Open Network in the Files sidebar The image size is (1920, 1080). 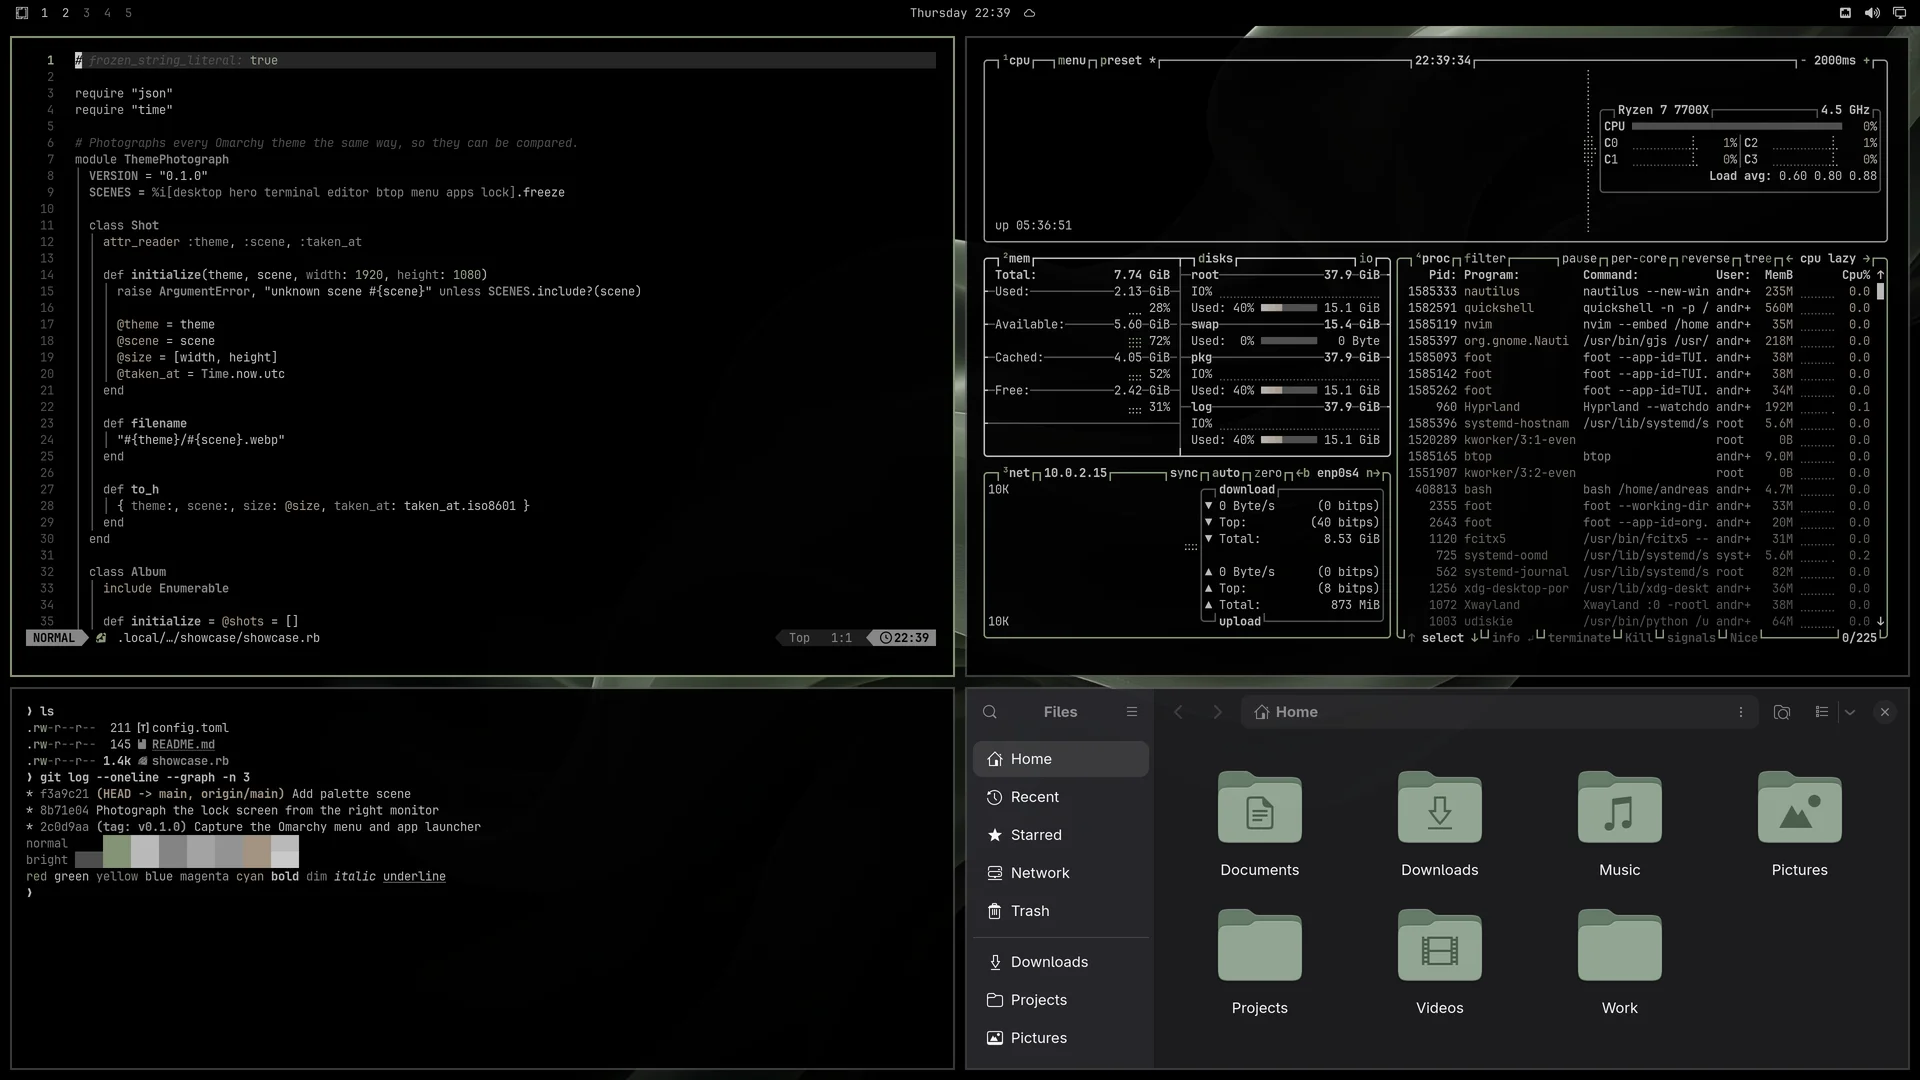pos(1061,873)
